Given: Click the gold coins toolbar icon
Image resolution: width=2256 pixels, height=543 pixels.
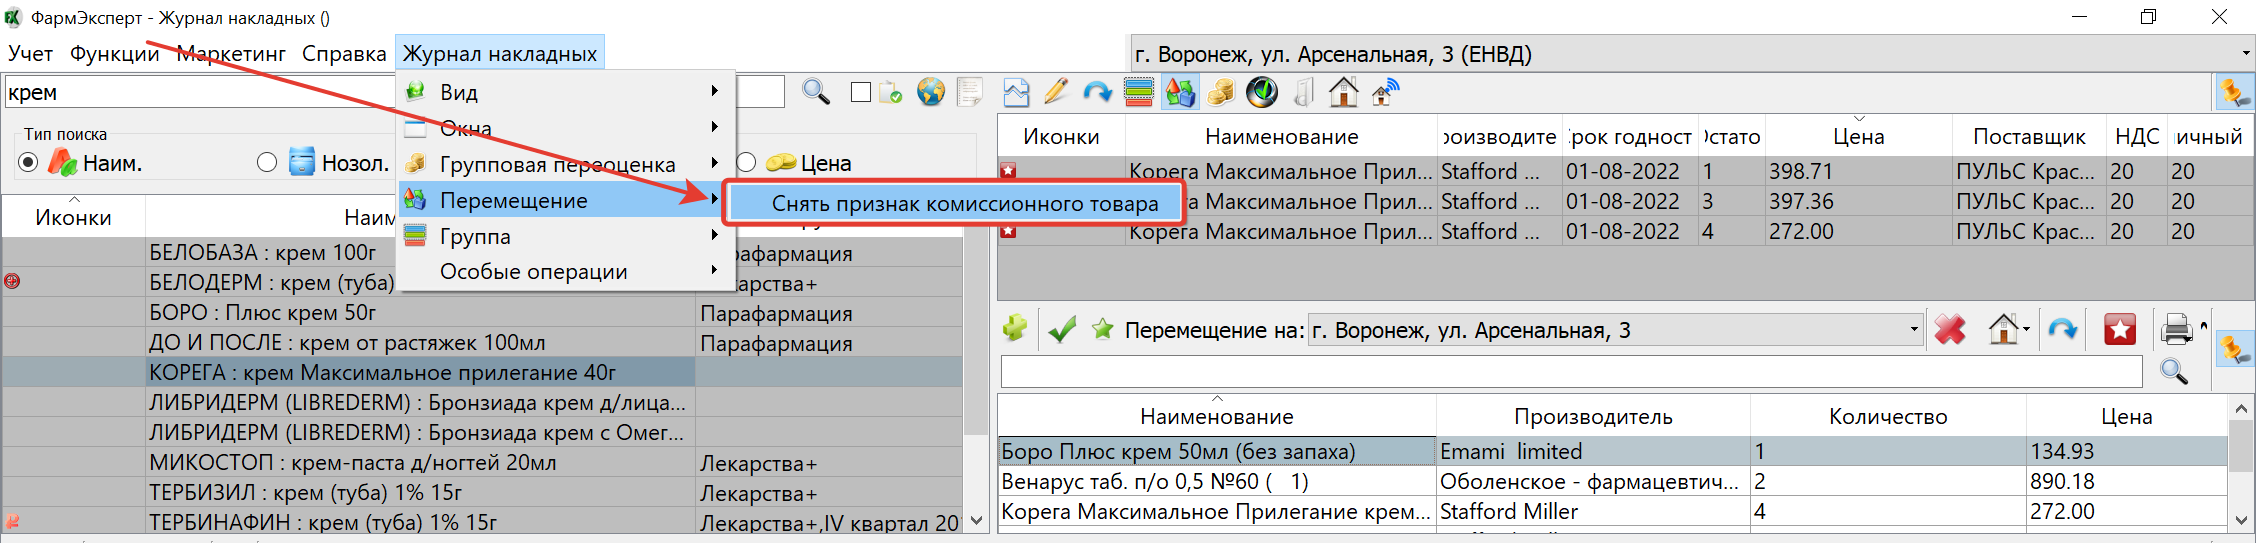Looking at the screenshot, I should point(1220,93).
